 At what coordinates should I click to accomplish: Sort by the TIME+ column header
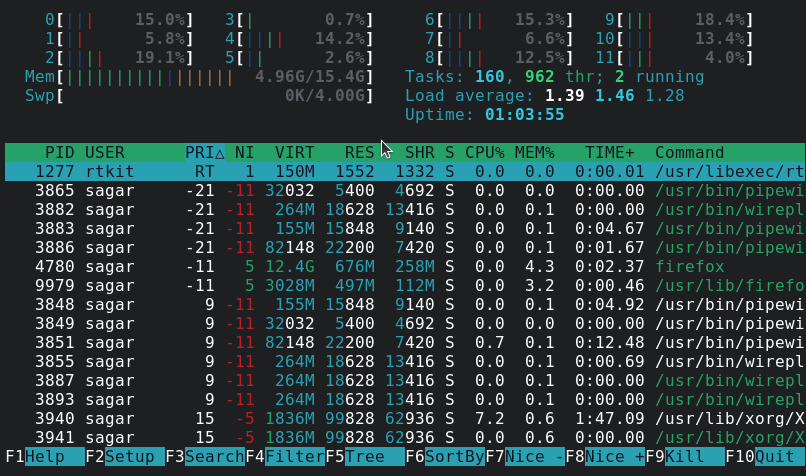tap(609, 153)
